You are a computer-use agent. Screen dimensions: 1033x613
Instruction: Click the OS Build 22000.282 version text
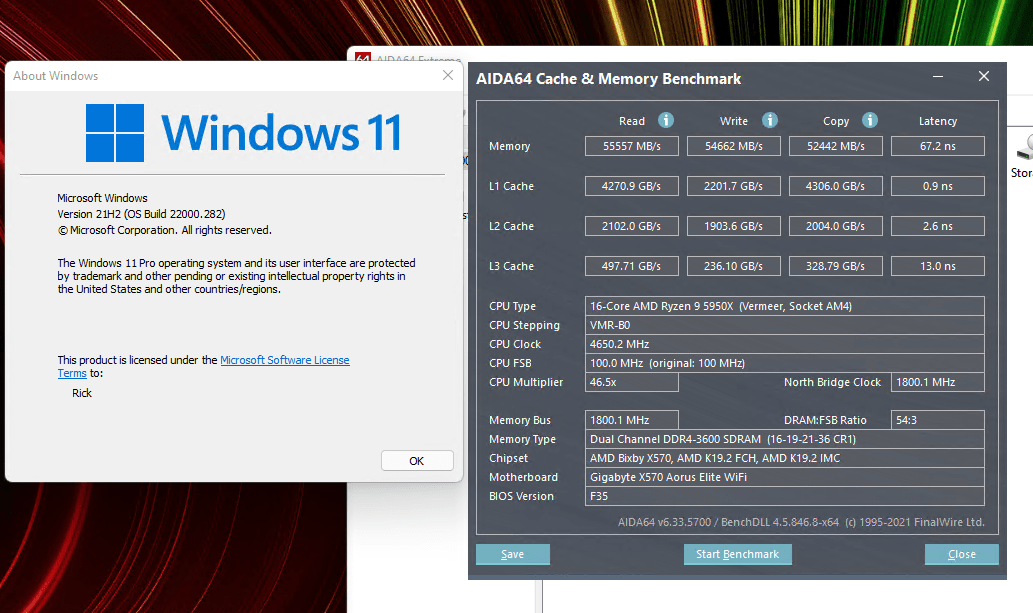pos(141,214)
